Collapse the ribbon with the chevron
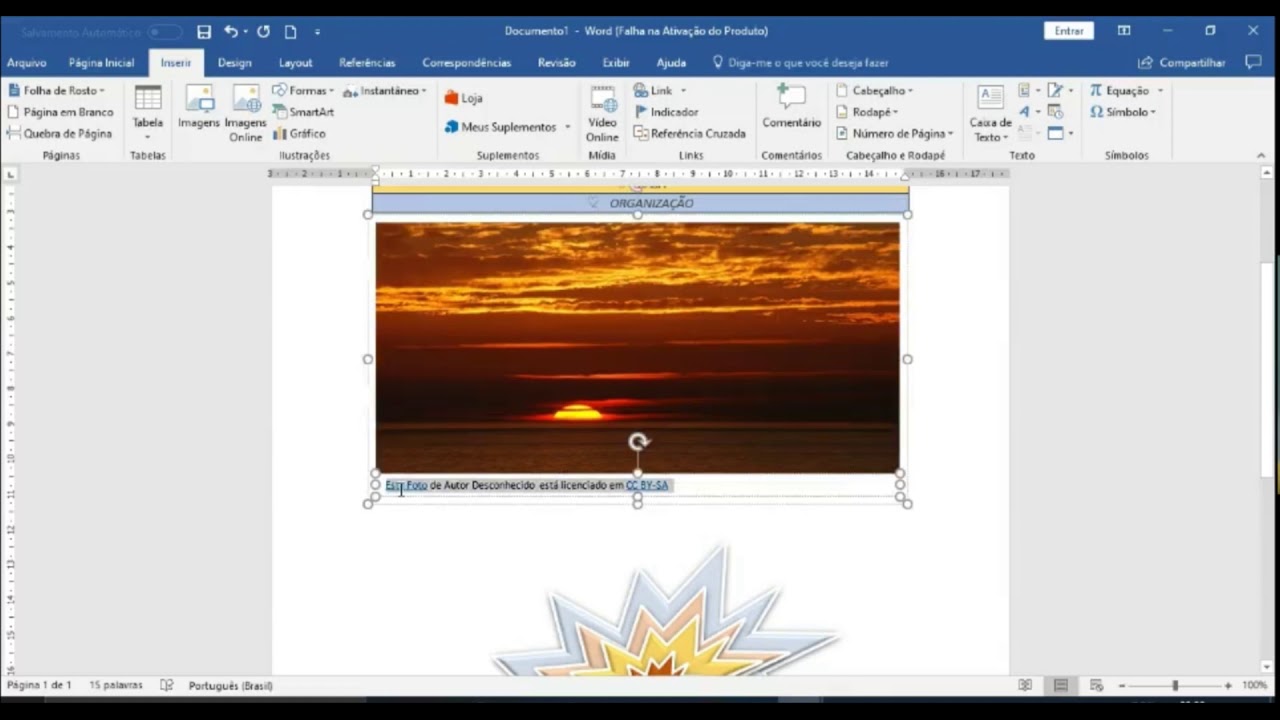The height and width of the screenshot is (720, 1280). pyautogui.click(x=1261, y=155)
